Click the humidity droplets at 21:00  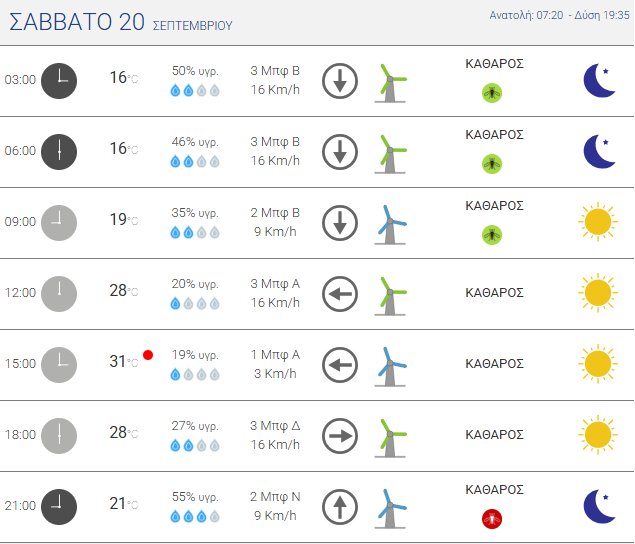(x=195, y=517)
